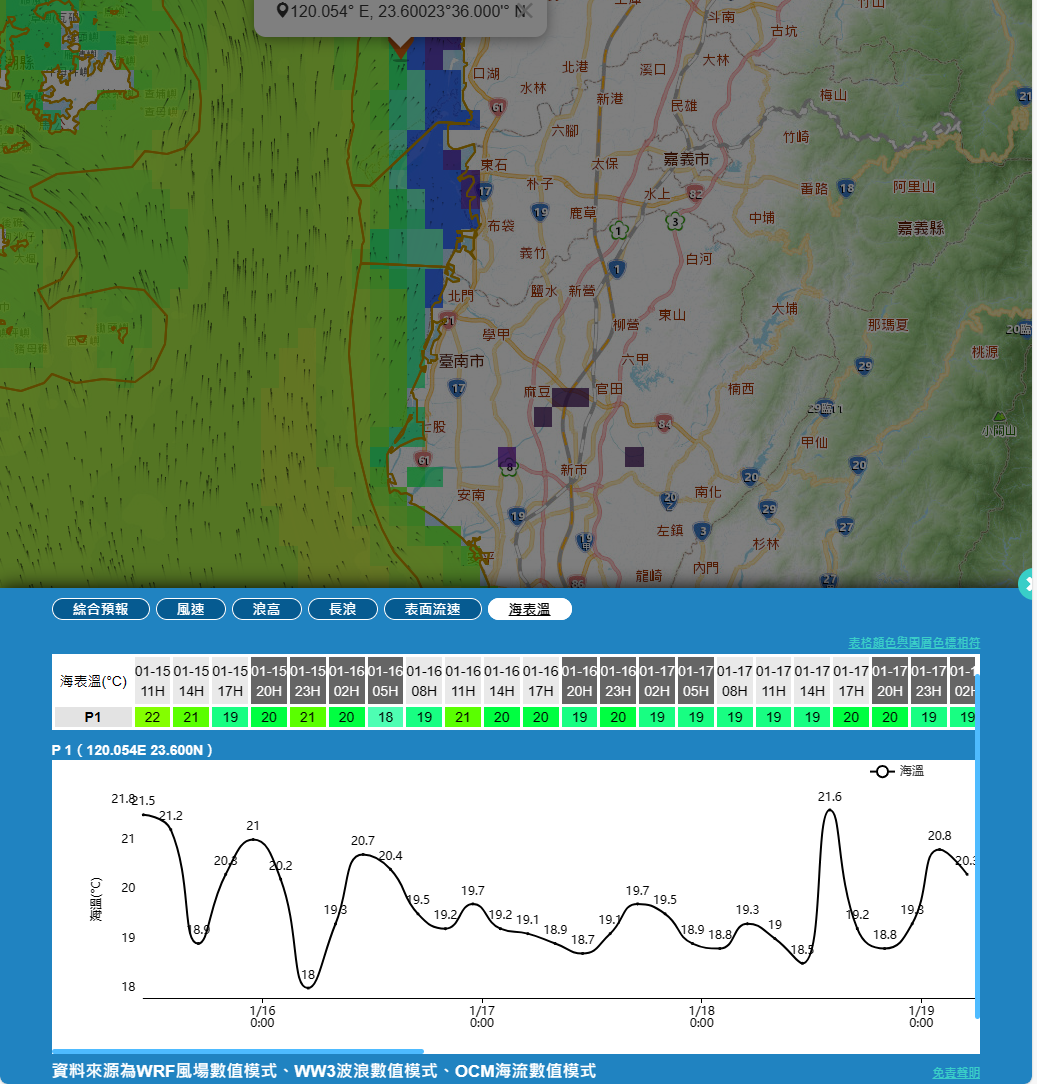This screenshot has height=1084, width=1037.
Task: Close the coordinate popup on the map
Action: click(x=527, y=10)
